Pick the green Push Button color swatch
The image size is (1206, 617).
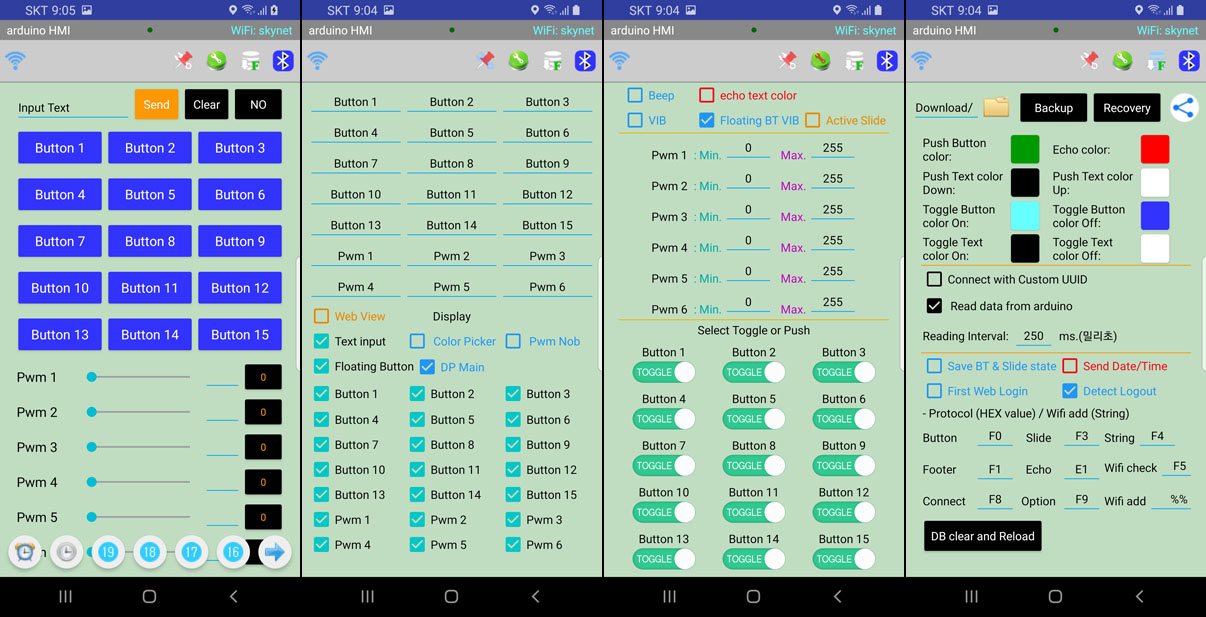pyautogui.click(x=1025, y=149)
